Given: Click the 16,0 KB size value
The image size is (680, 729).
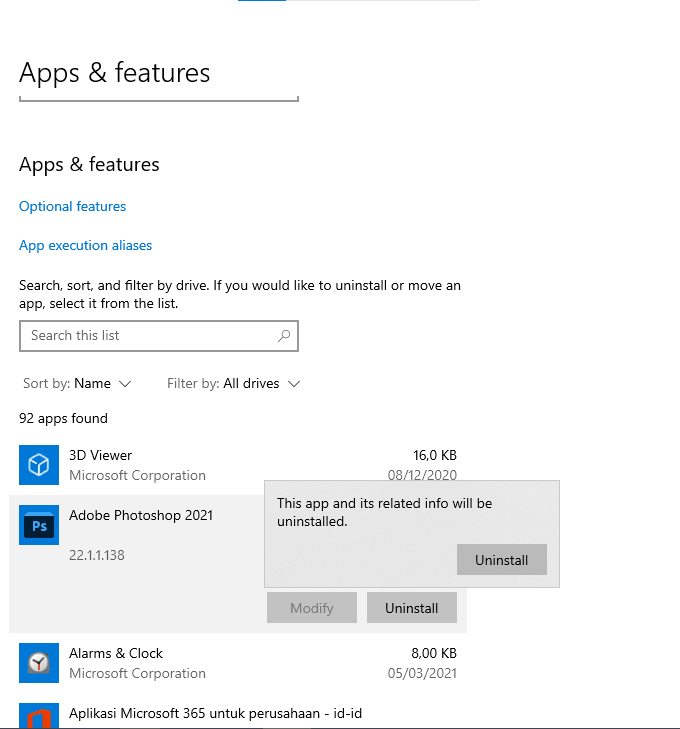Looking at the screenshot, I should click(x=435, y=455).
